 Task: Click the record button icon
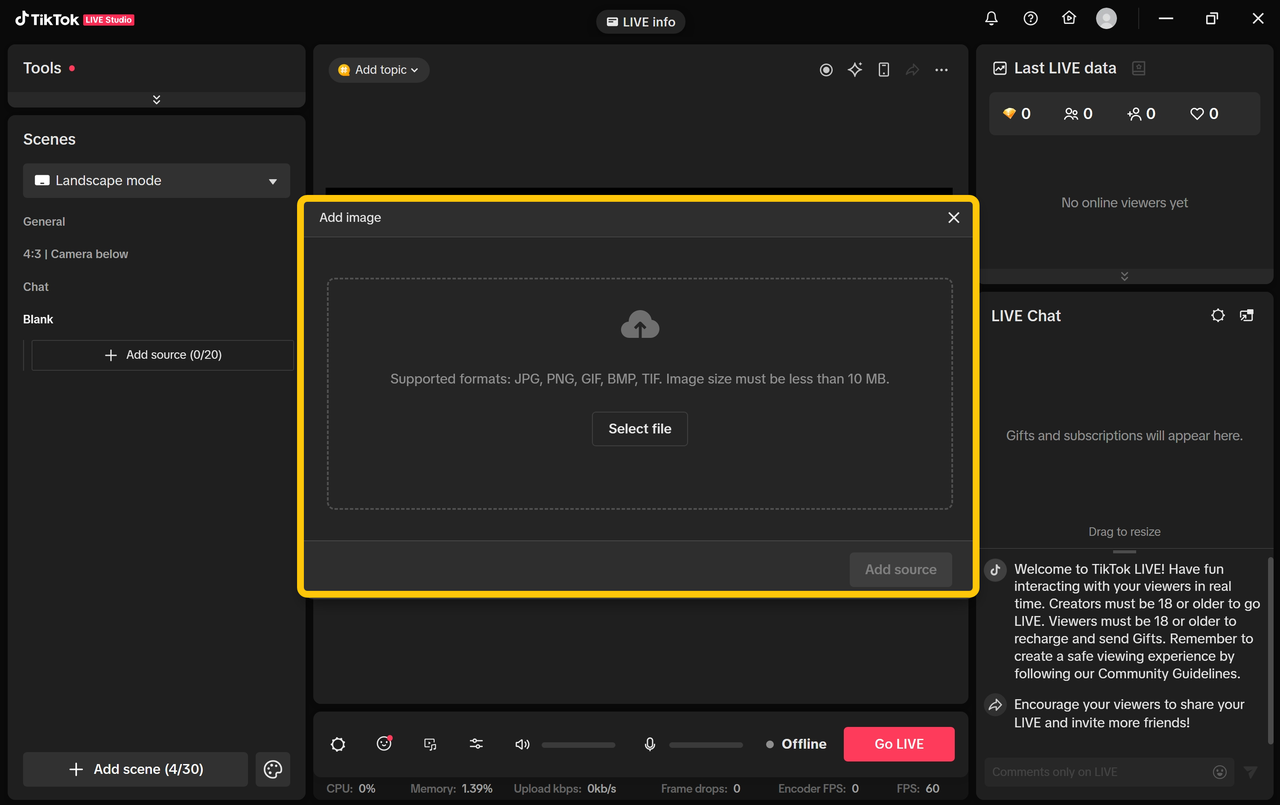[x=826, y=70]
